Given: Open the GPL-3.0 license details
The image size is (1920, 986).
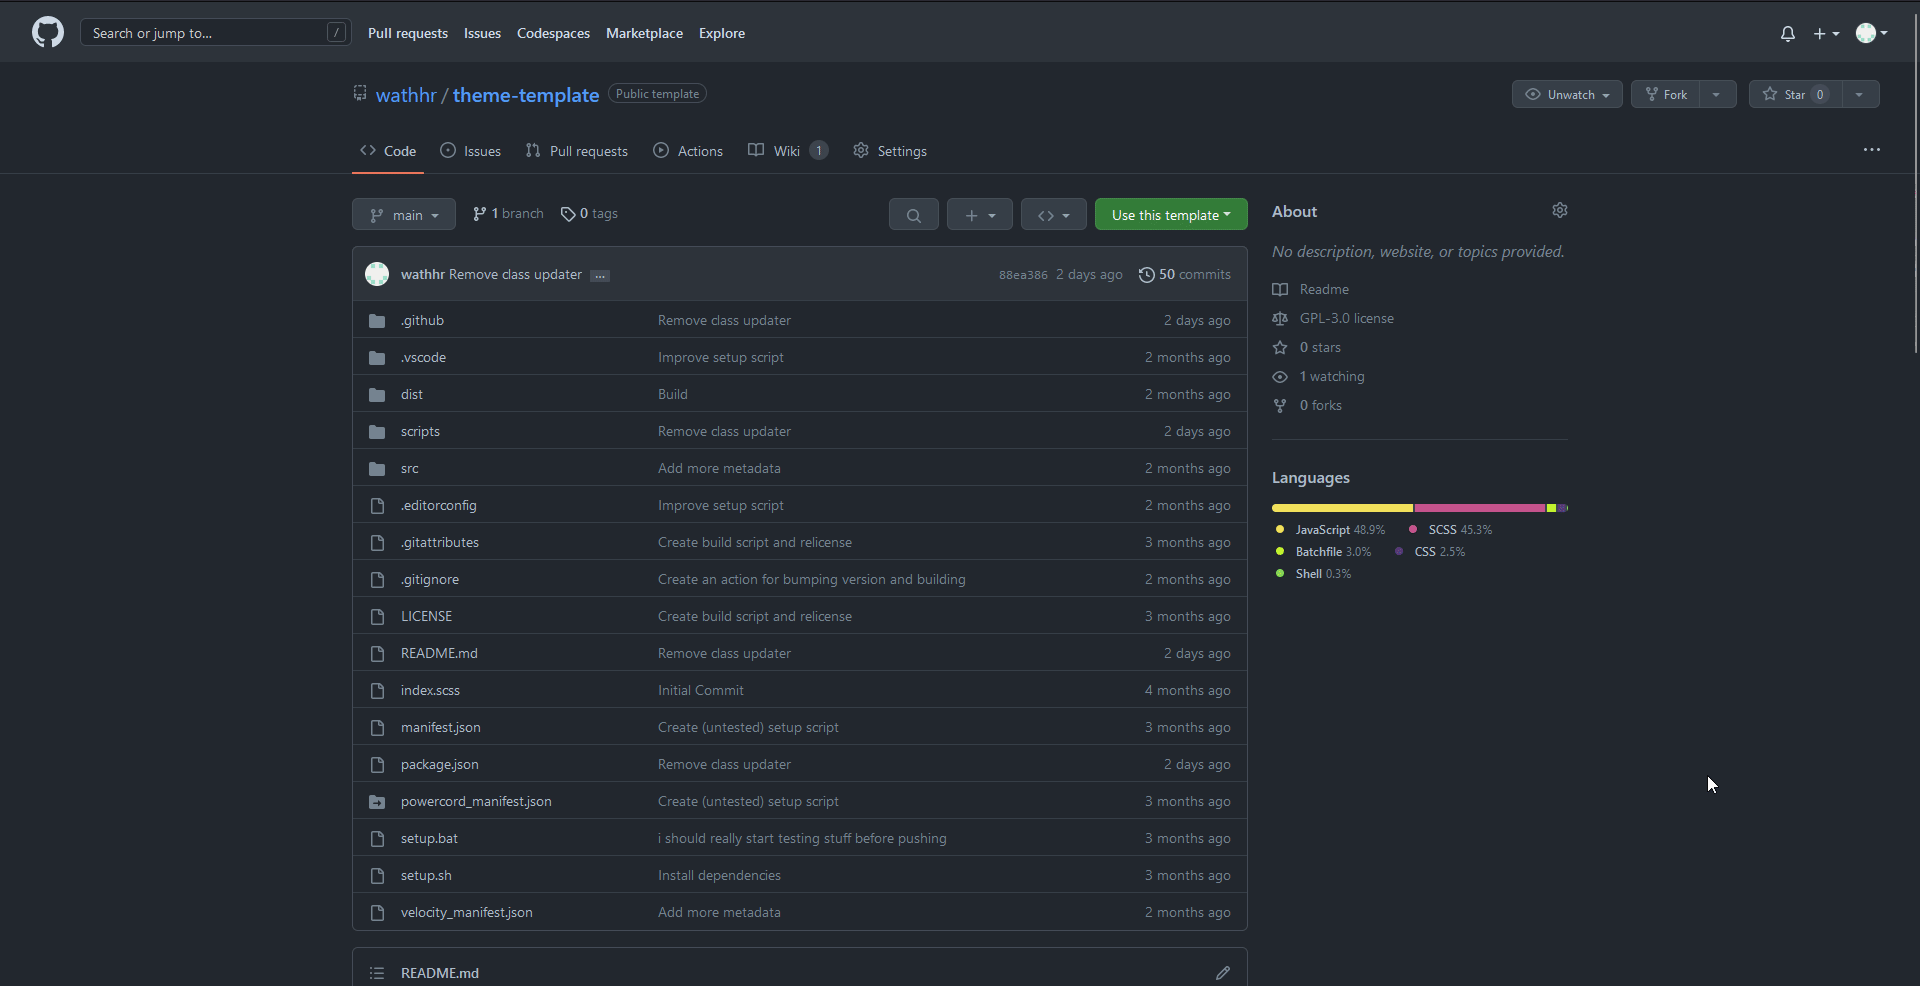Looking at the screenshot, I should click(x=1346, y=318).
